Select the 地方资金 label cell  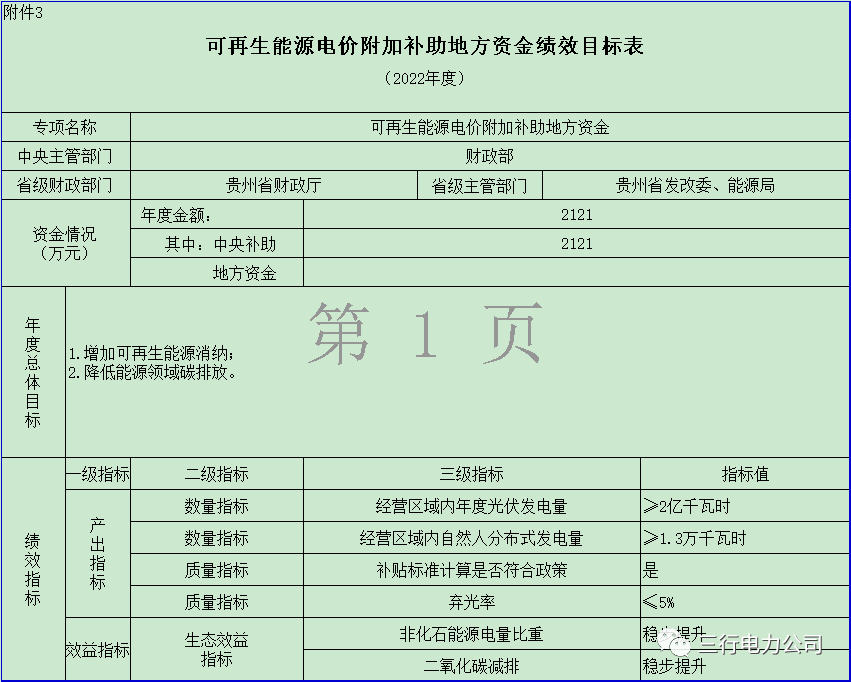pyautogui.click(x=244, y=273)
